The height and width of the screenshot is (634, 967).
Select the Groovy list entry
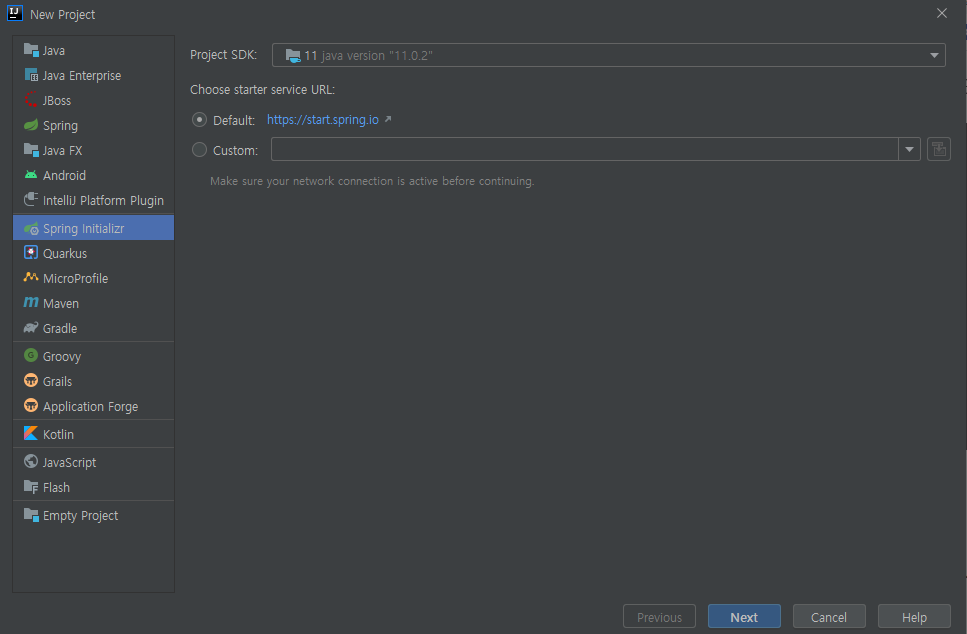point(94,356)
